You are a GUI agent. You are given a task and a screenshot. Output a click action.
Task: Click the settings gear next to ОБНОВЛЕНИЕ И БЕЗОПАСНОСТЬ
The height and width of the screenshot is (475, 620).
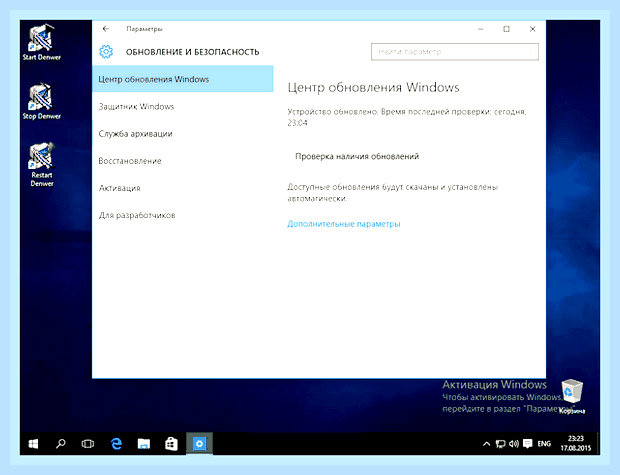point(106,52)
